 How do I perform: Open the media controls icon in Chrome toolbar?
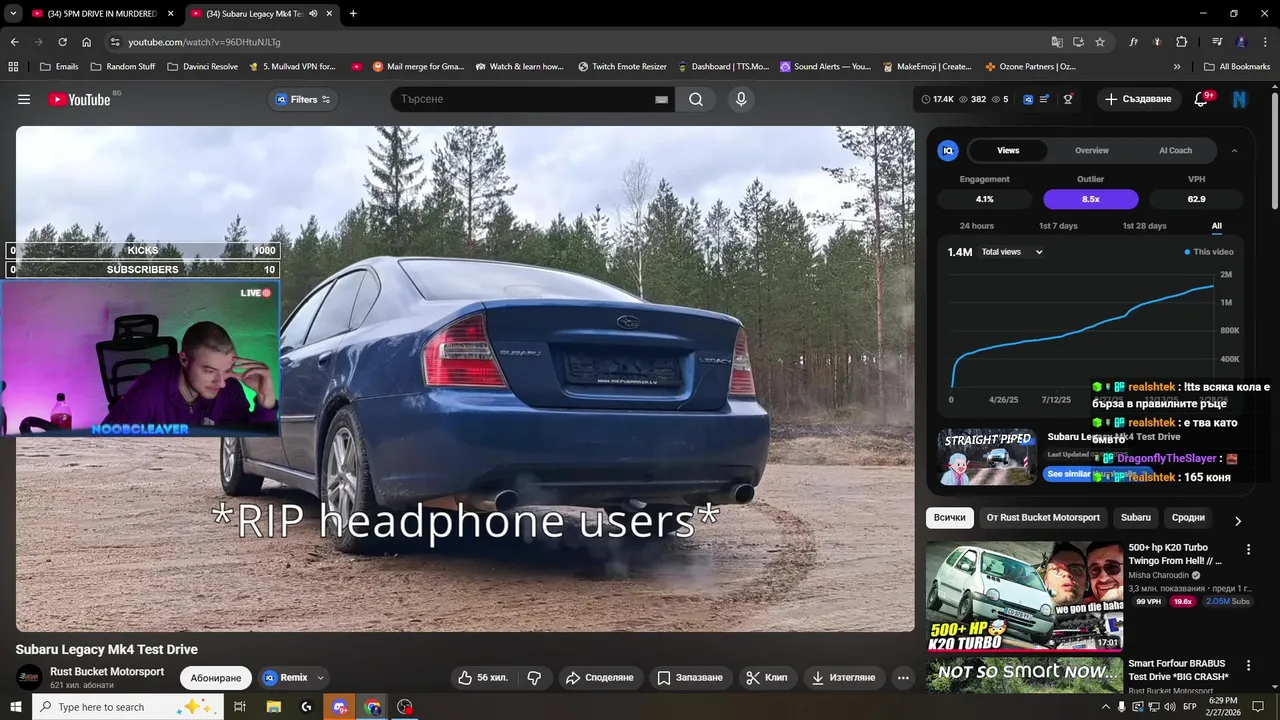(x=1217, y=42)
